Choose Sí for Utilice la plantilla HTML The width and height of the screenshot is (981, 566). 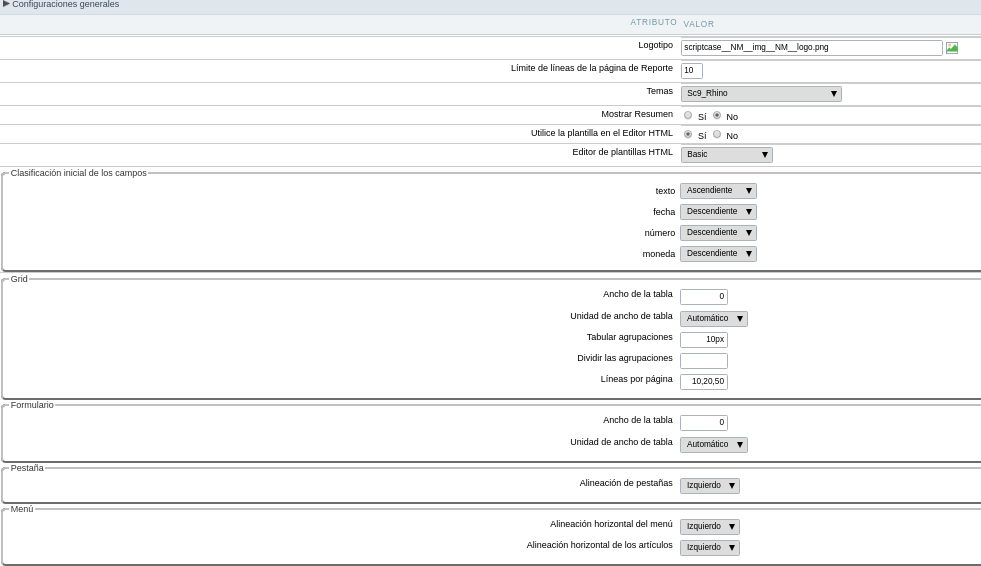pos(688,135)
